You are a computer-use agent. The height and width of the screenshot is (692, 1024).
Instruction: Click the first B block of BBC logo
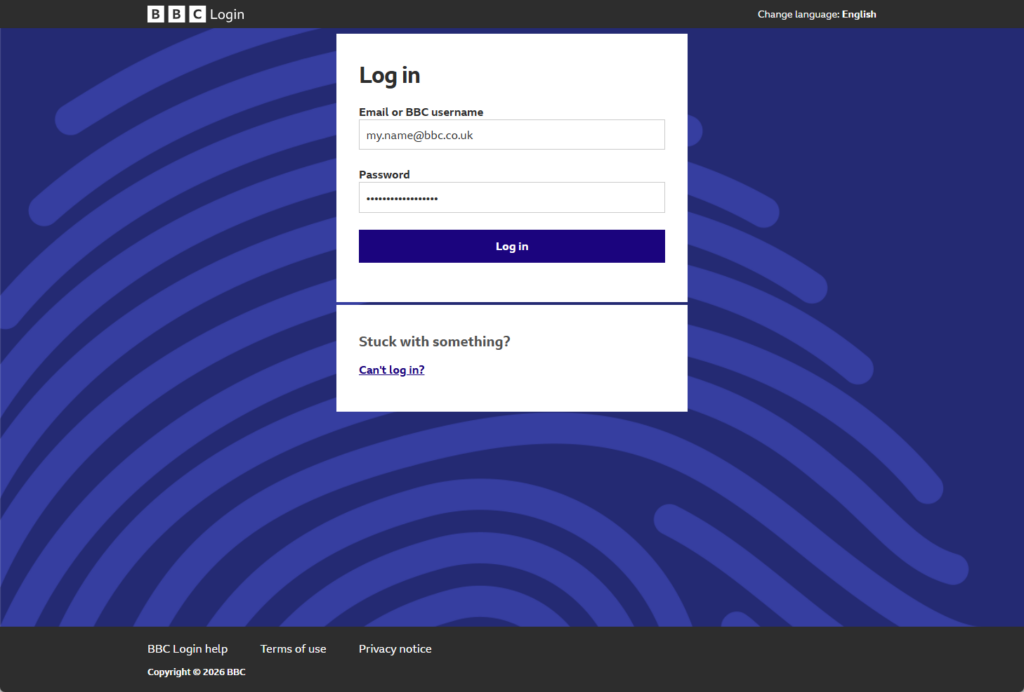point(156,14)
